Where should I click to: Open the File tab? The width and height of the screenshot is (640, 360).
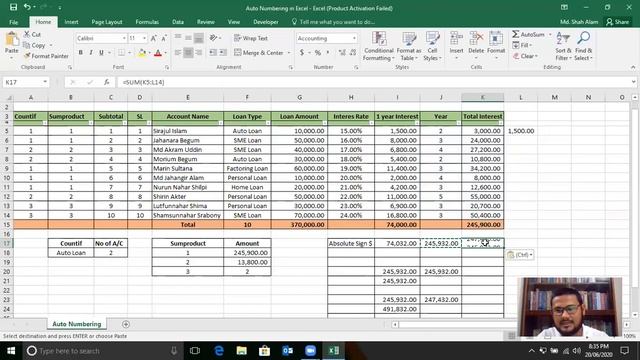pos(13,22)
